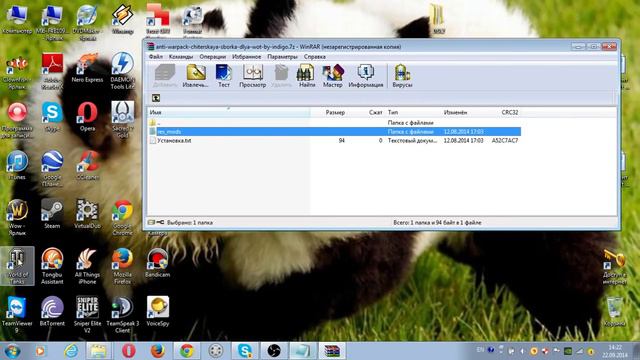Select the Tongbu Assistant desktop shortcut
Image resolution: width=640 pixels, height=360 pixels.
(x=52, y=265)
